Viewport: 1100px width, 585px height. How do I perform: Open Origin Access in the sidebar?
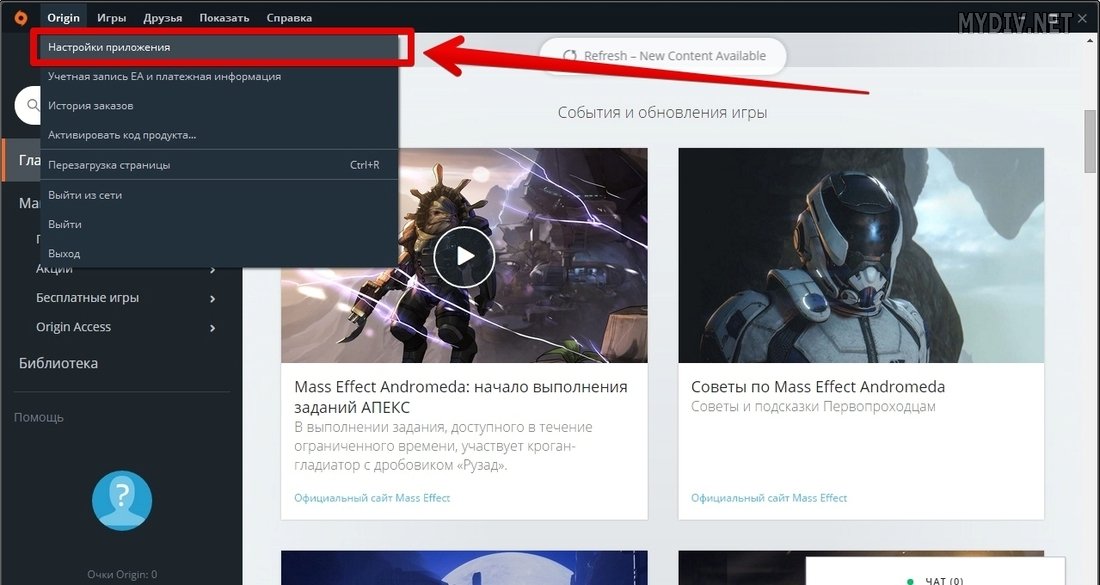pos(74,327)
